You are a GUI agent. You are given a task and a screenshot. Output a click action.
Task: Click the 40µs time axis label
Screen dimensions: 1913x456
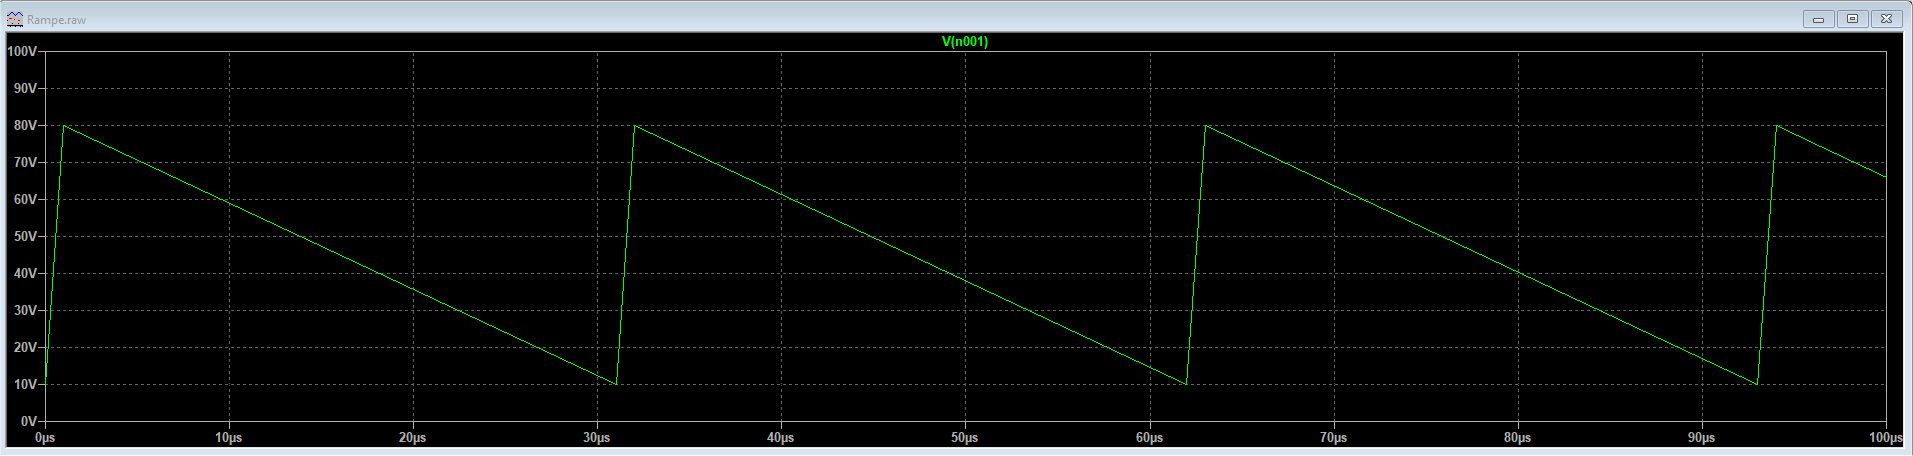[781, 438]
